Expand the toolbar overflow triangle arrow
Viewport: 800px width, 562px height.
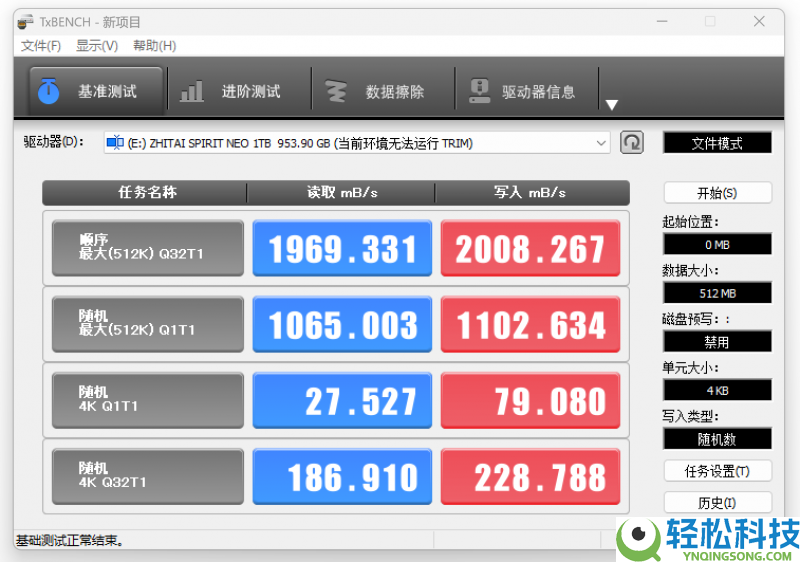[x=612, y=105]
